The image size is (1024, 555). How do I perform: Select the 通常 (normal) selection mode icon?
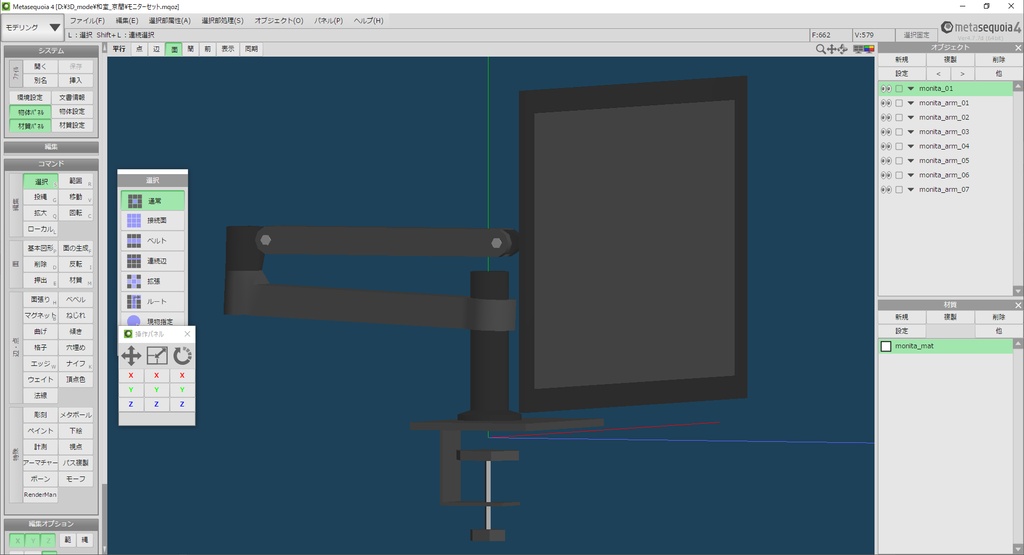click(135, 201)
